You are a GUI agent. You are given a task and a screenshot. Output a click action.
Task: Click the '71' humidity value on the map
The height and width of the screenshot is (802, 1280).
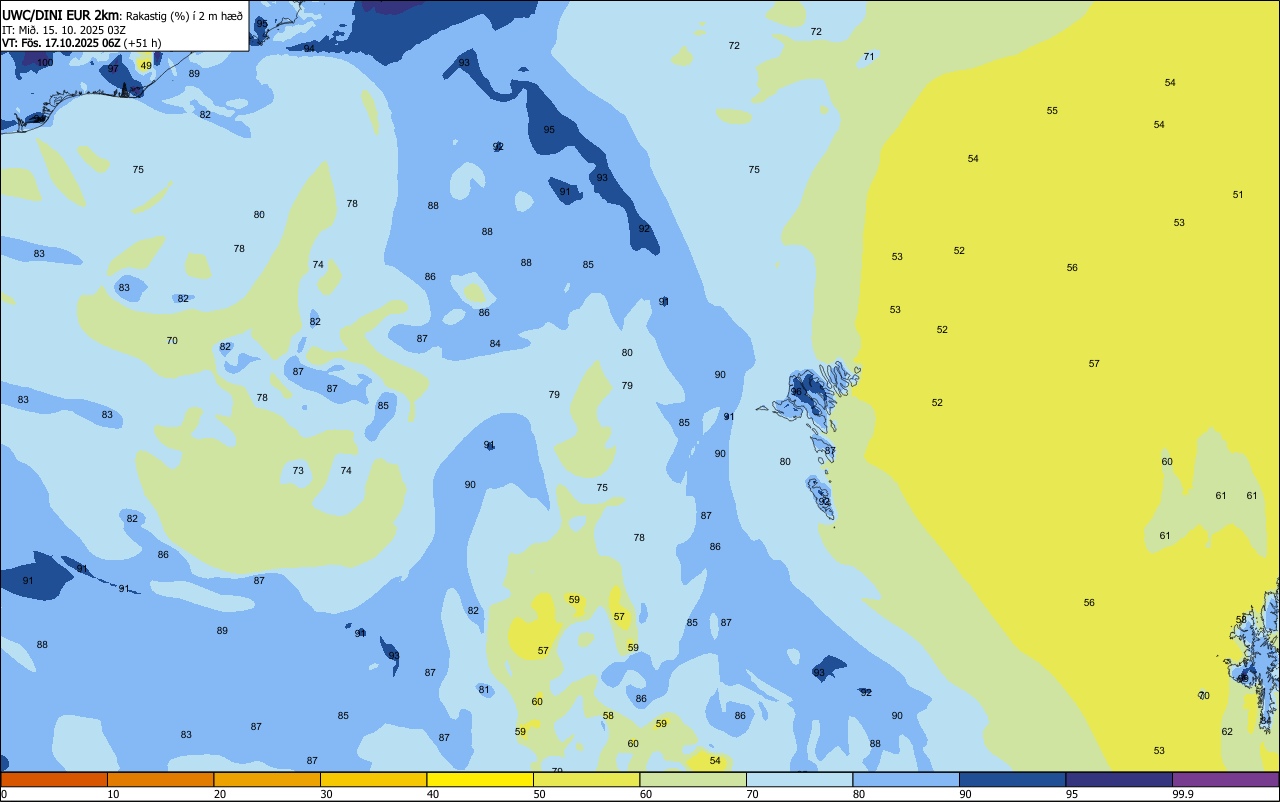[869, 57]
